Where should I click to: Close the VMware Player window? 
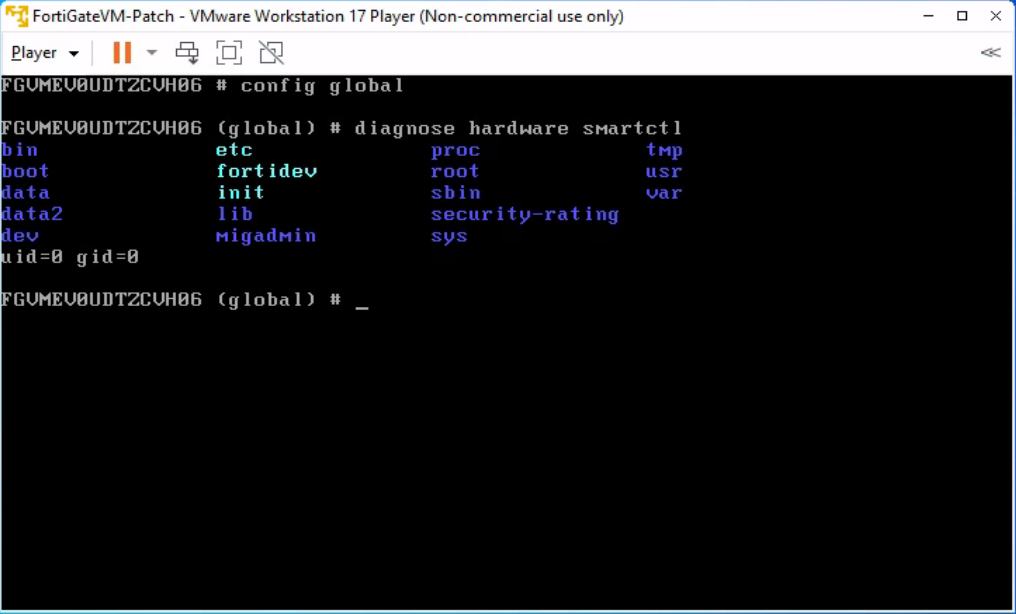coord(995,16)
